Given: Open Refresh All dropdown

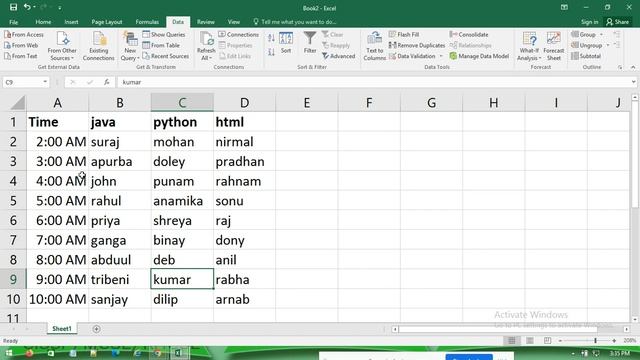Looking at the screenshot, I should [x=206, y=46].
